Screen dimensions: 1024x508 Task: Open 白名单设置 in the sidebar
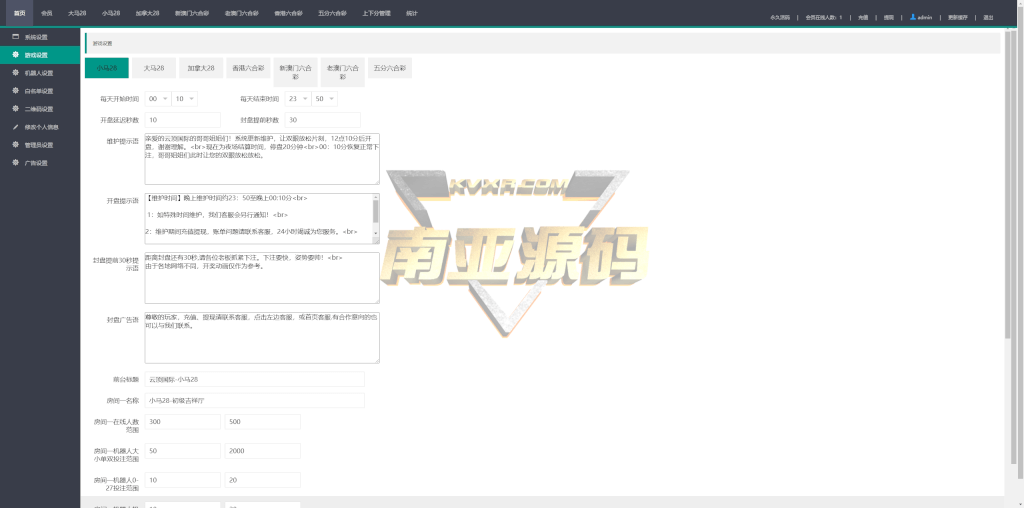click(x=40, y=91)
